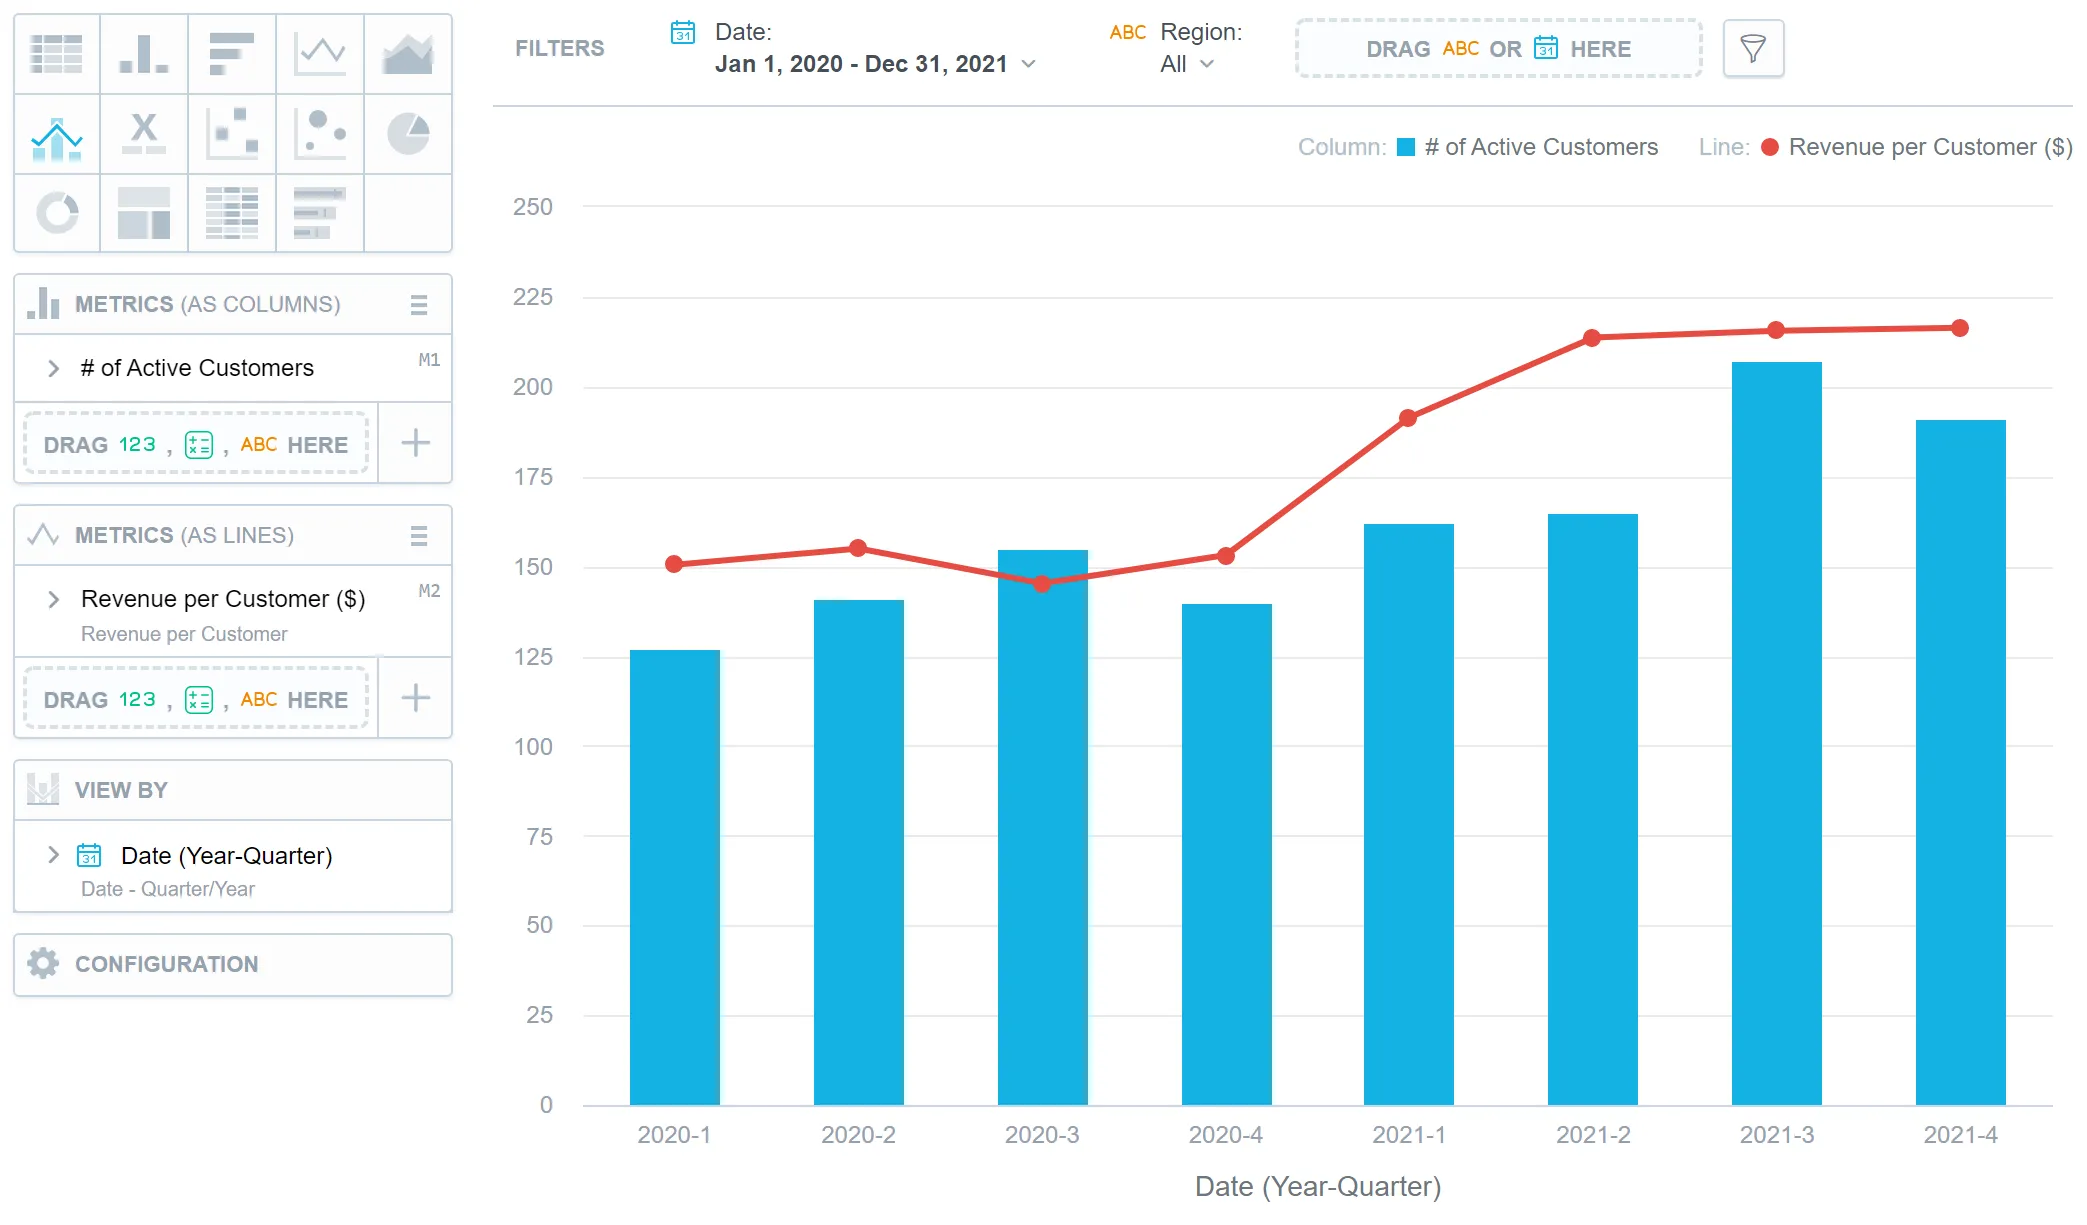2087x1225 pixels.
Task: Pick the Area chart visualization
Action: tap(407, 53)
